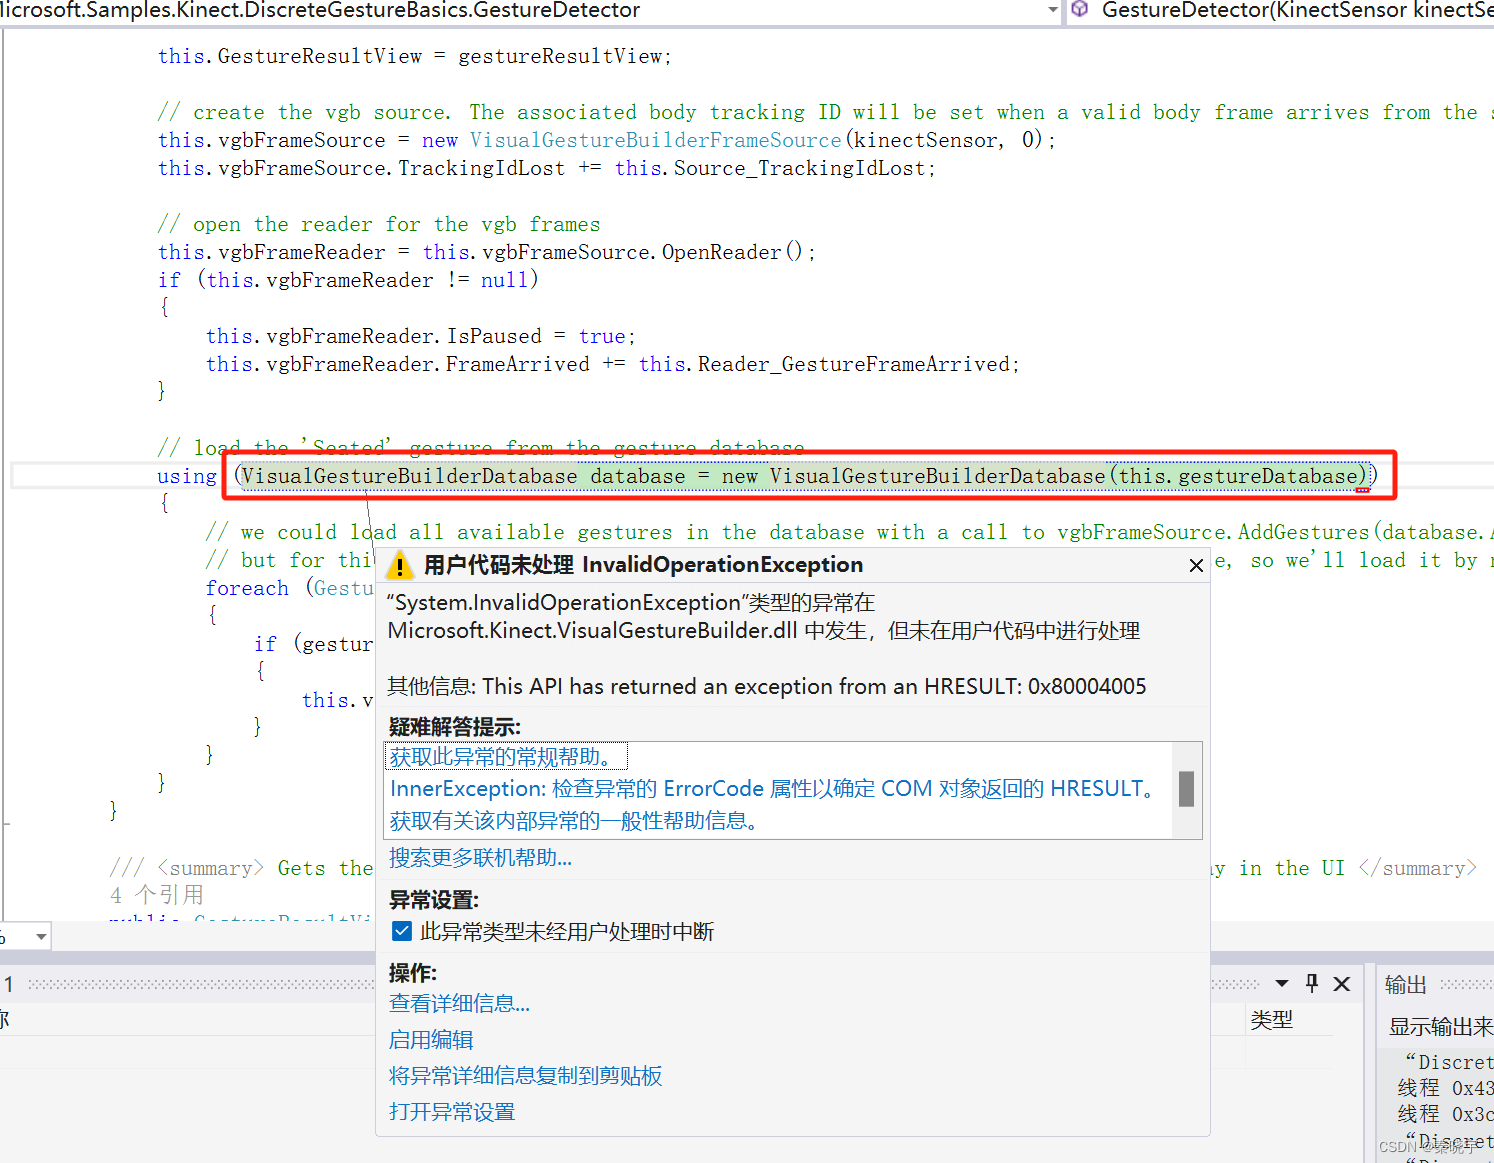Image resolution: width=1494 pixels, height=1163 pixels.
Task: Close the InvalidOperationException popup
Action: click(x=1196, y=566)
